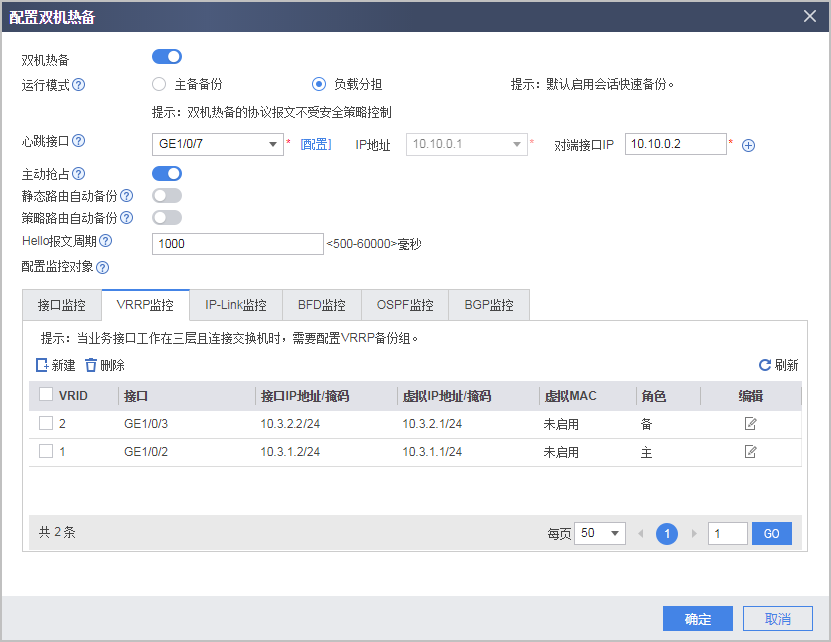Click the 10.3.2.2/24 cell

[x=290, y=424]
